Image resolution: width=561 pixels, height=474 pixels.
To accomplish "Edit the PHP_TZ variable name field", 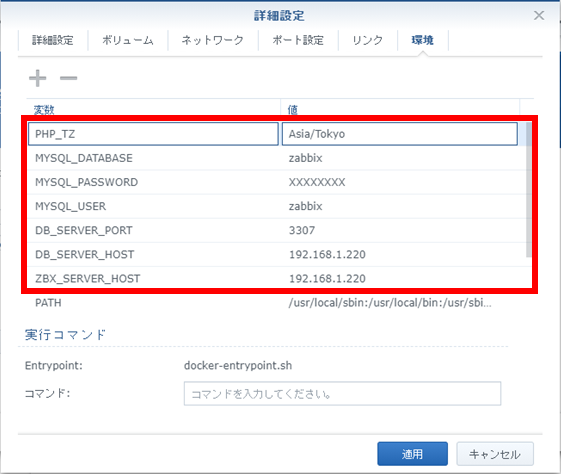I will point(153,134).
